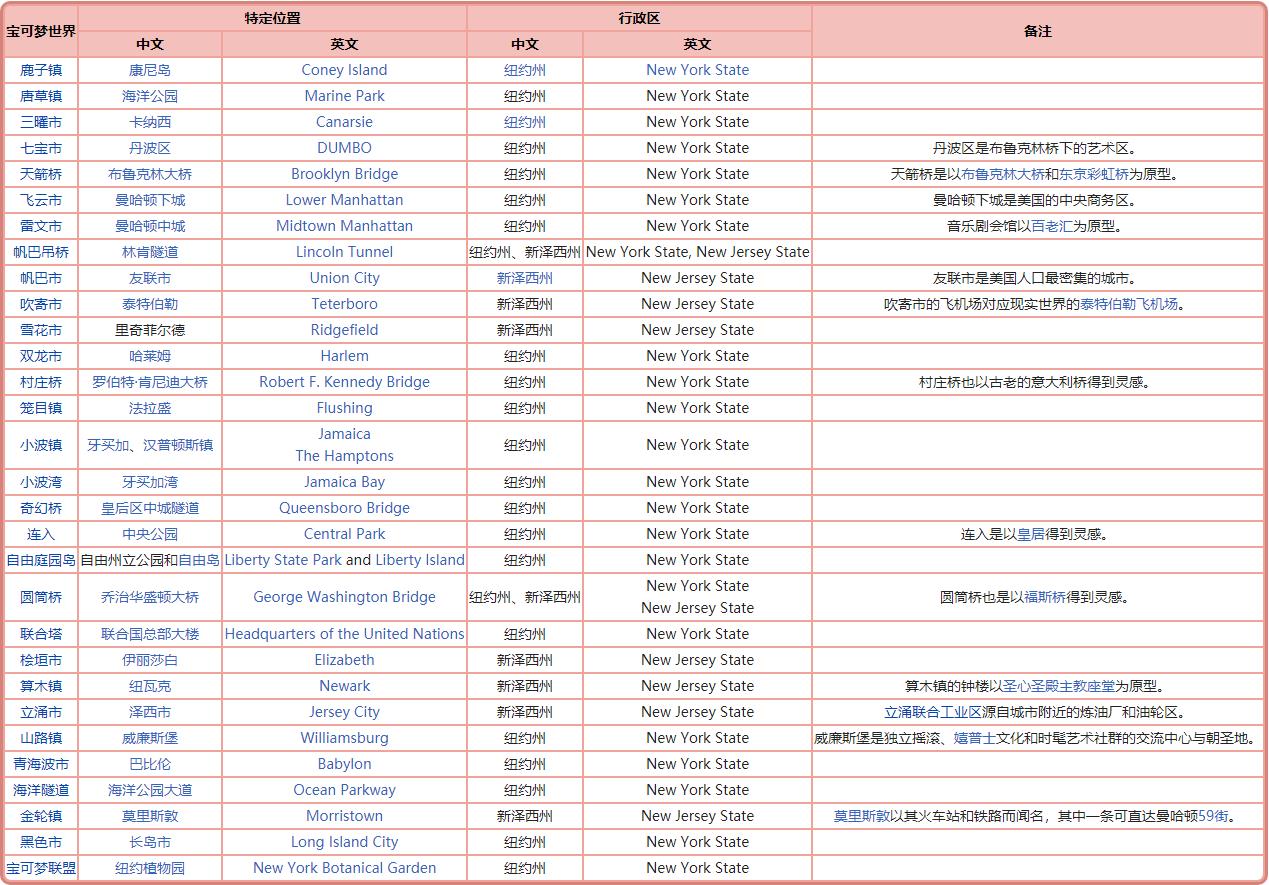
Task: Open the Liberty Island link
Action: [420, 560]
